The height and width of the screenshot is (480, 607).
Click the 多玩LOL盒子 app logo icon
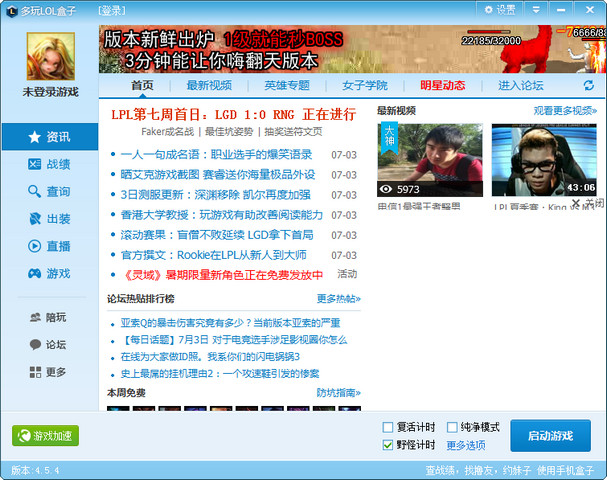click(12, 11)
